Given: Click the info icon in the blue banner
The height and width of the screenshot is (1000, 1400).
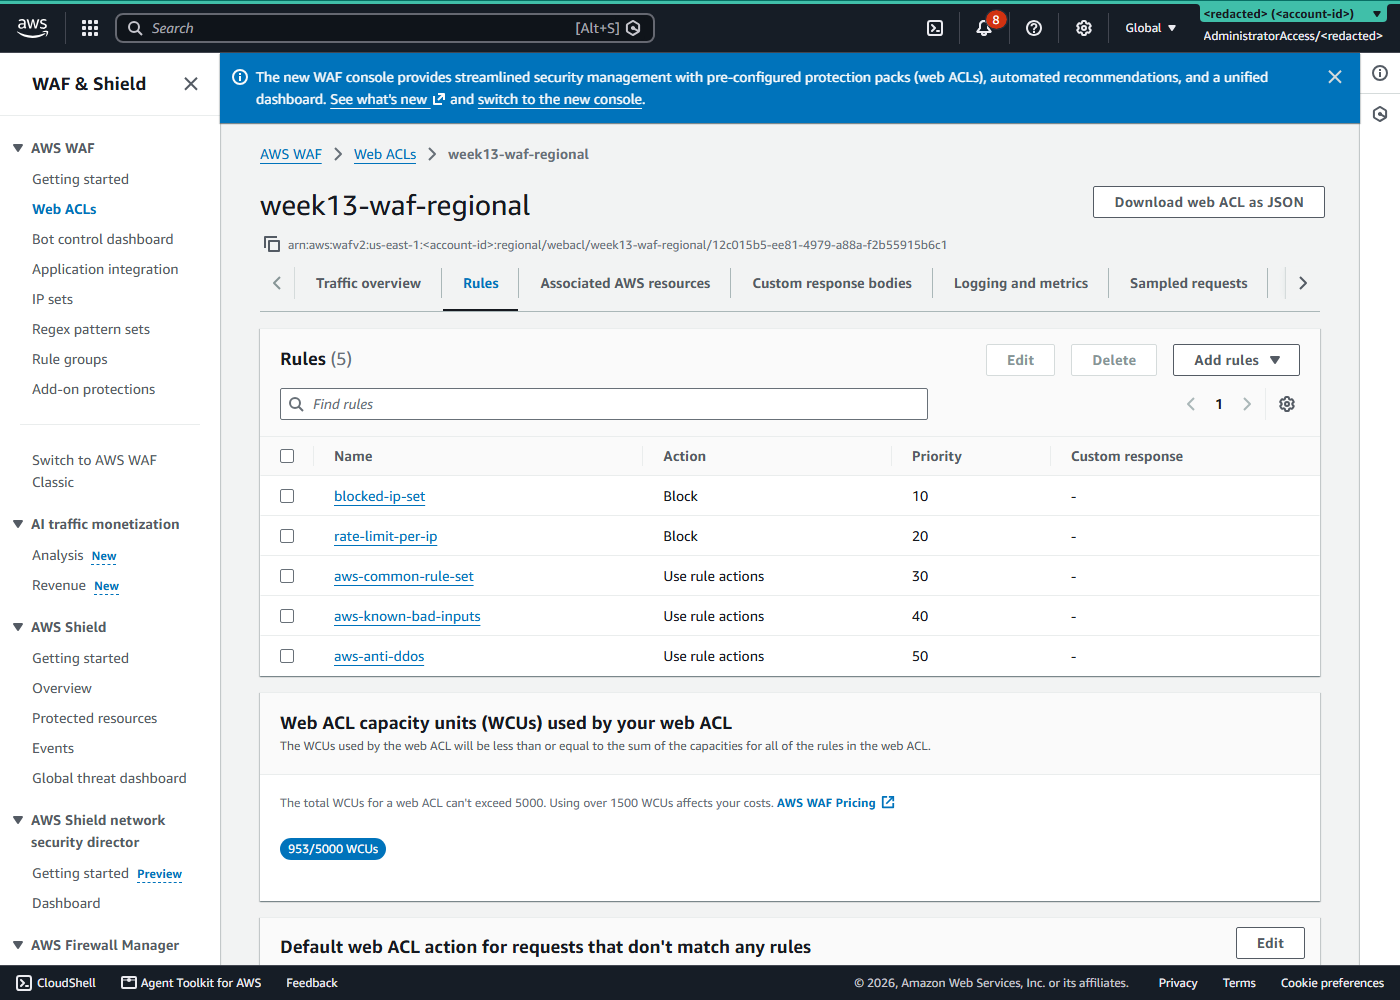Looking at the screenshot, I should coord(240,77).
